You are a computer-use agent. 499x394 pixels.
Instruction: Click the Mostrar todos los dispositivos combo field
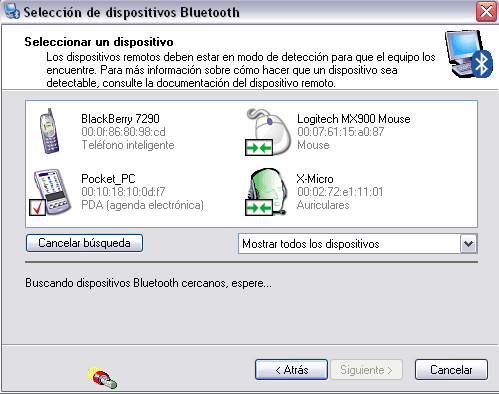pos(358,244)
